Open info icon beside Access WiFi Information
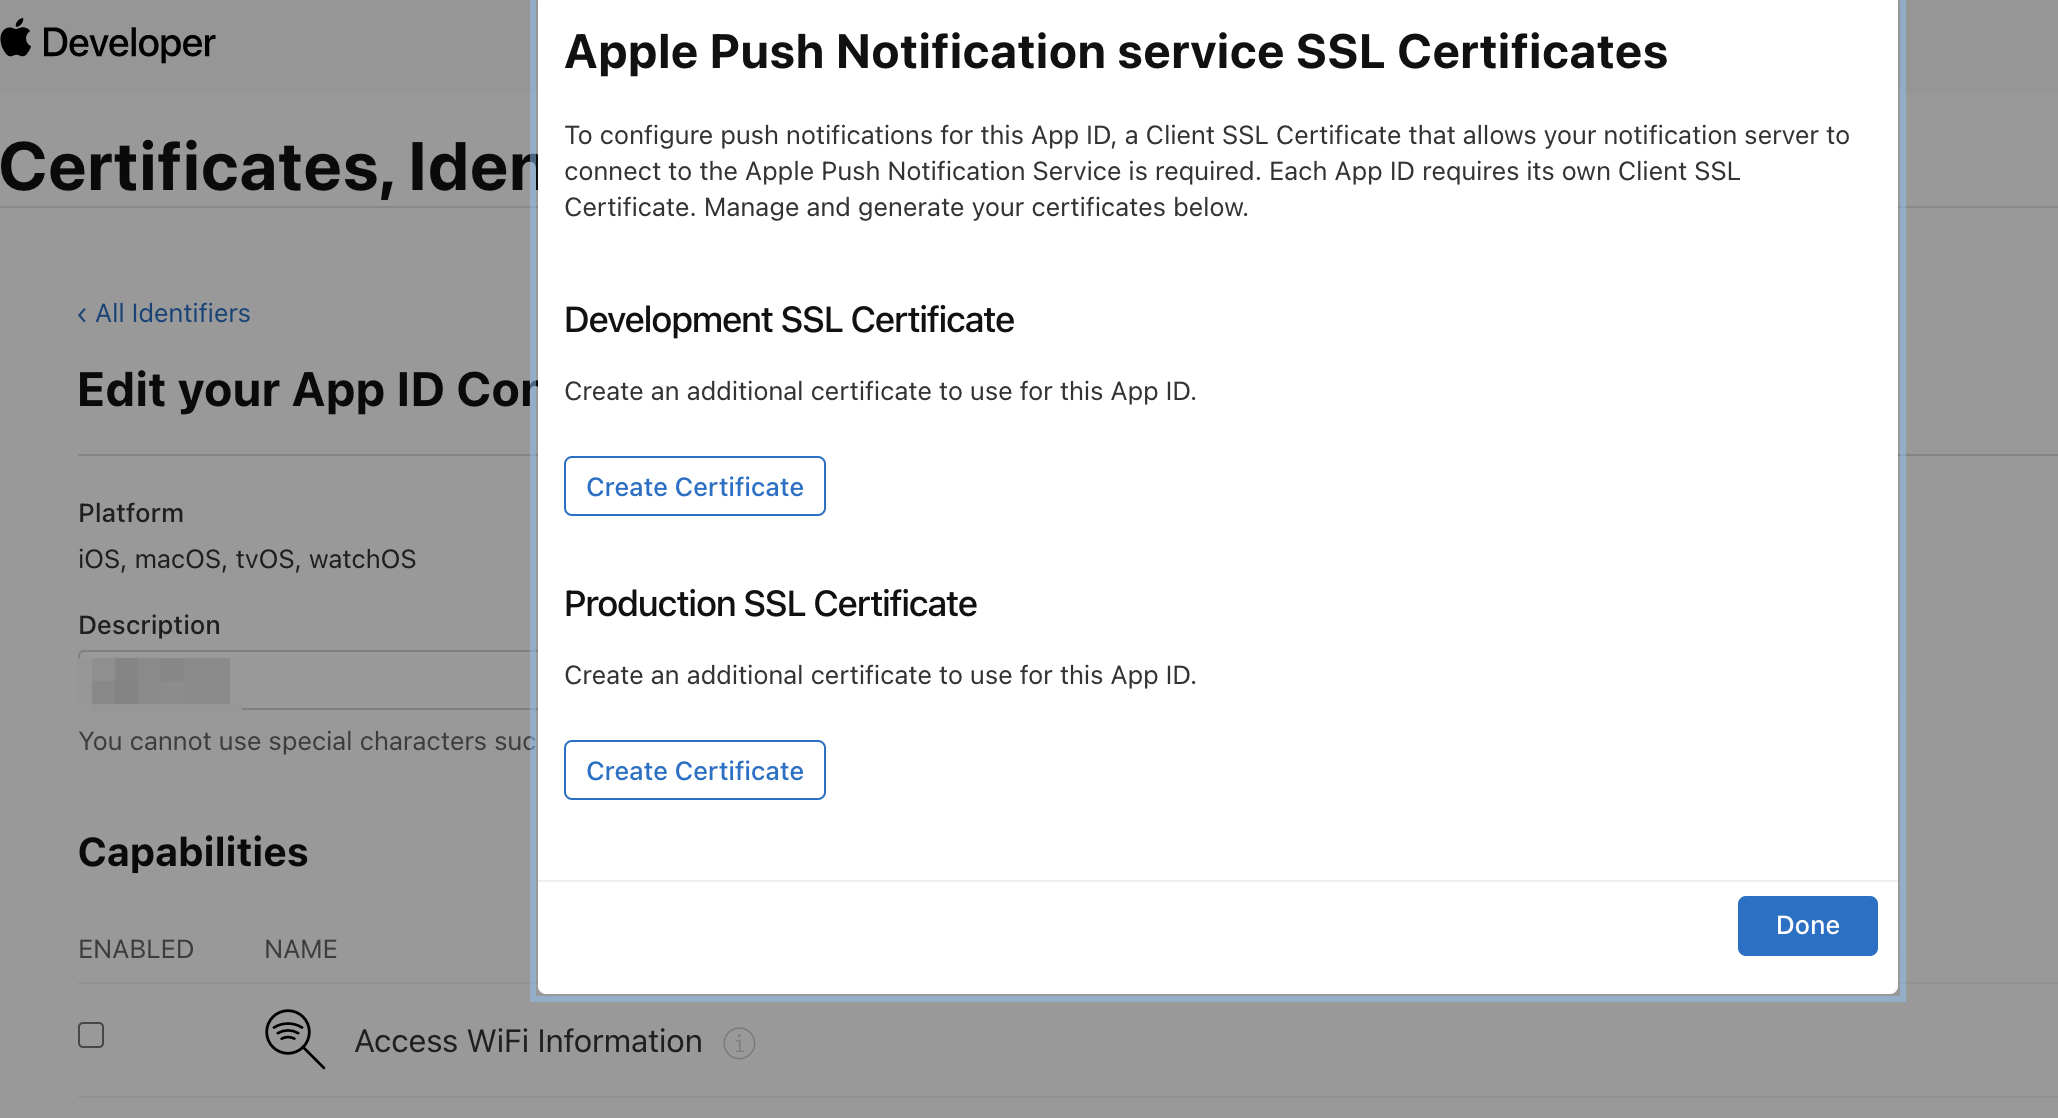This screenshot has height=1118, width=2058. point(739,1043)
